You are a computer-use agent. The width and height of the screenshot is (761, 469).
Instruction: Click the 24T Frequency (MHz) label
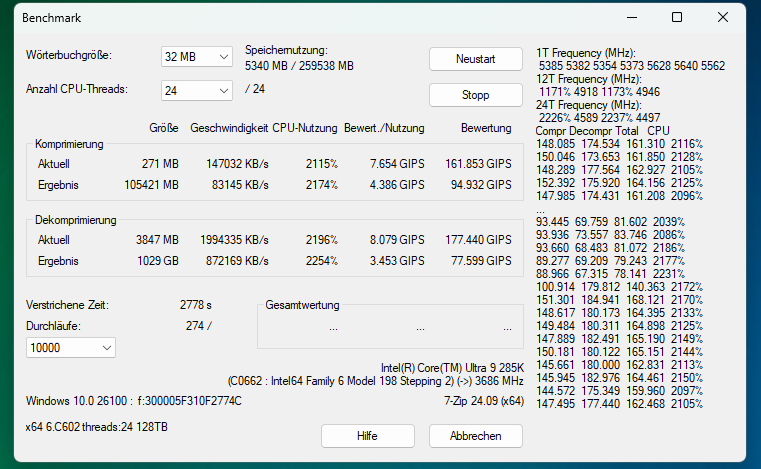(589, 105)
